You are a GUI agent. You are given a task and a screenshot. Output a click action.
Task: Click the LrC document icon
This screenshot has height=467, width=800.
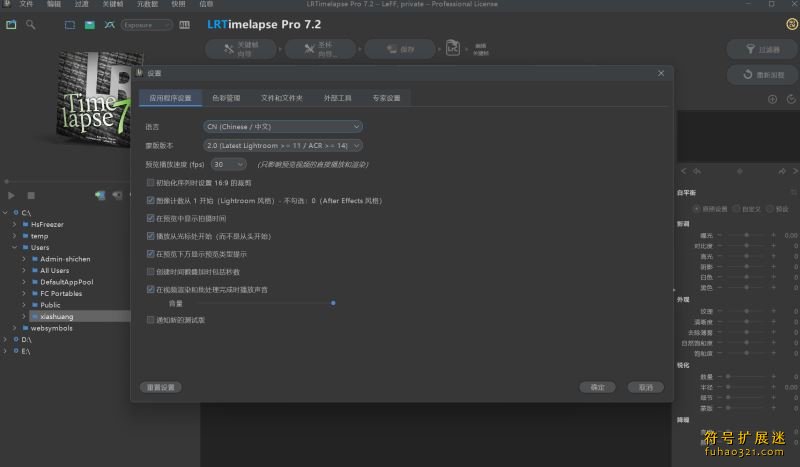pyautogui.click(x=453, y=48)
